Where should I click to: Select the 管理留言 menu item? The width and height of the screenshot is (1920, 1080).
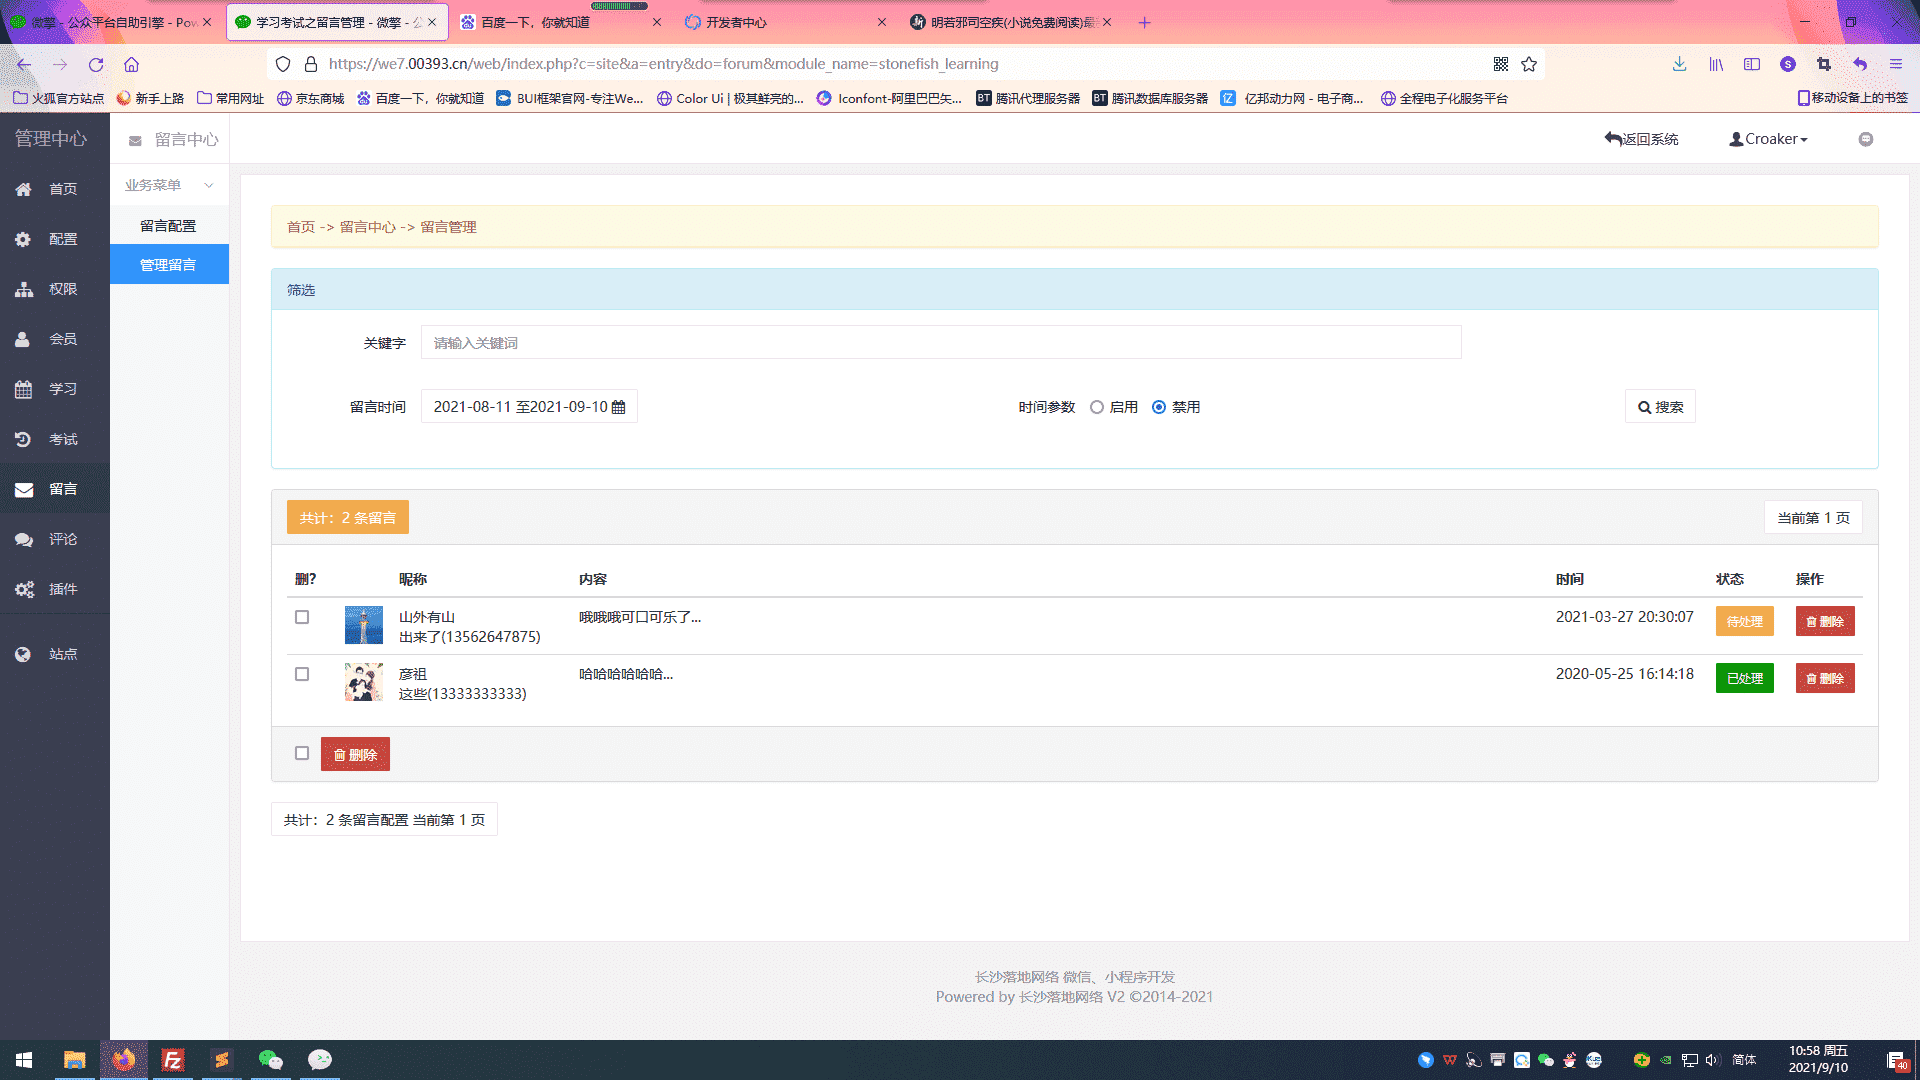169,265
